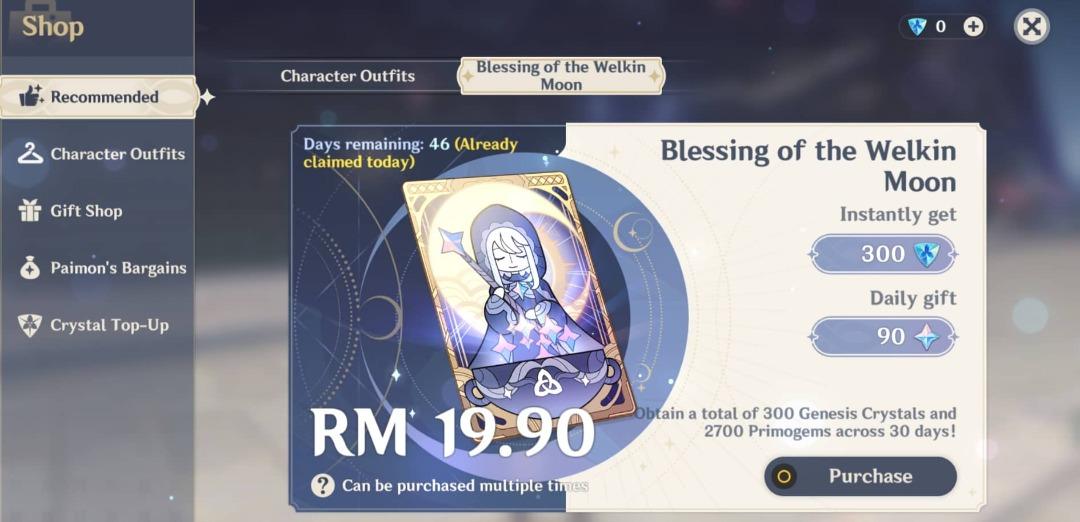This screenshot has width=1080, height=522.
Task: Click the question mark help icon
Action: [x=322, y=486]
